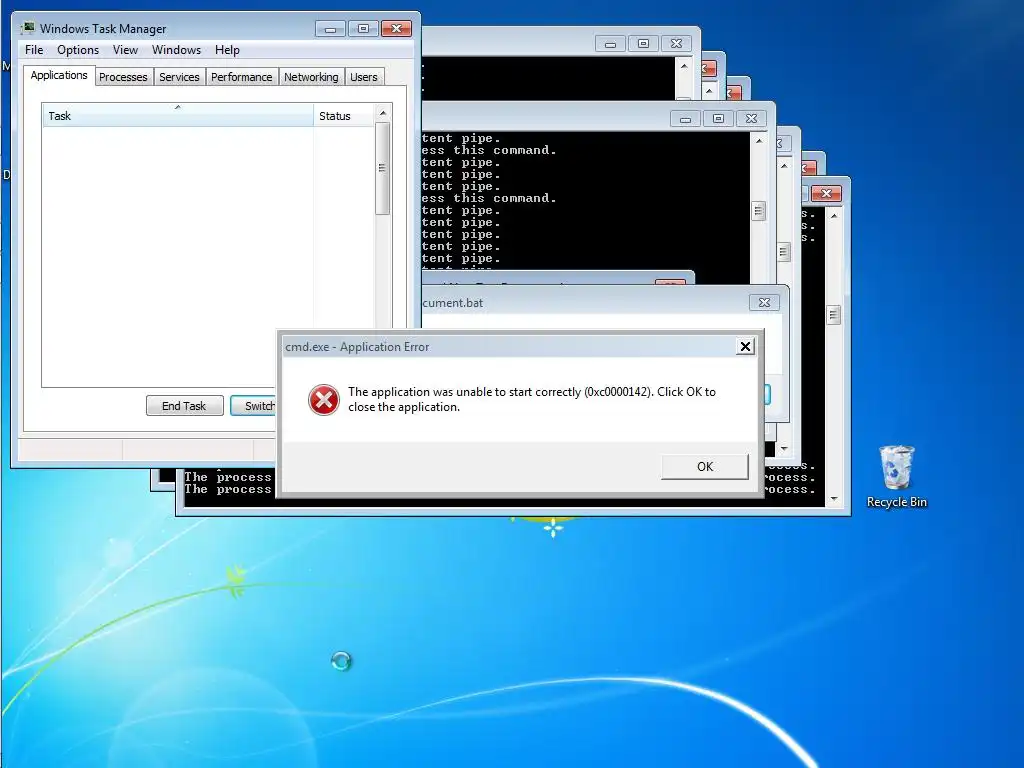Open the Help menu
Screen dimensions: 1024x768
[x=227, y=50]
